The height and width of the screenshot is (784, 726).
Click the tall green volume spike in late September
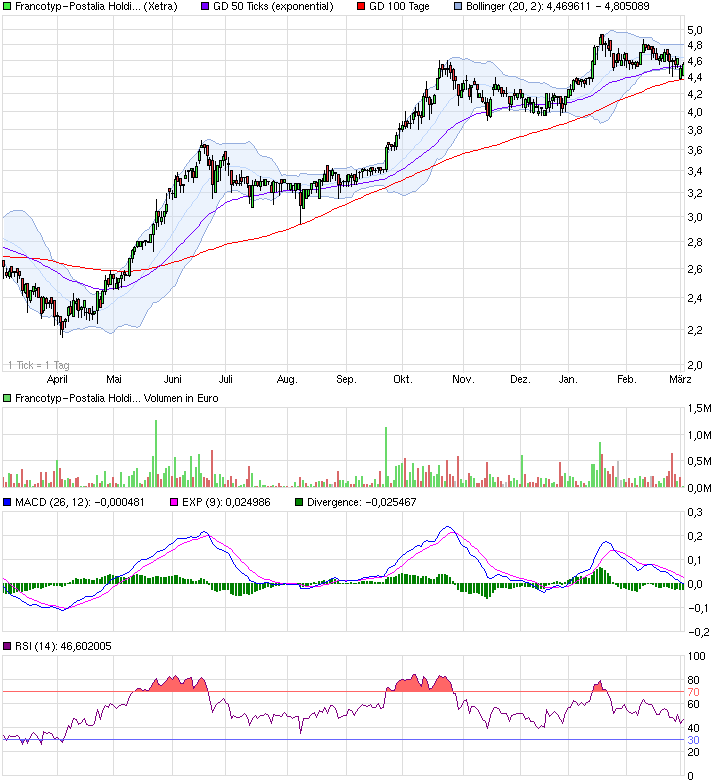(386, 457)
